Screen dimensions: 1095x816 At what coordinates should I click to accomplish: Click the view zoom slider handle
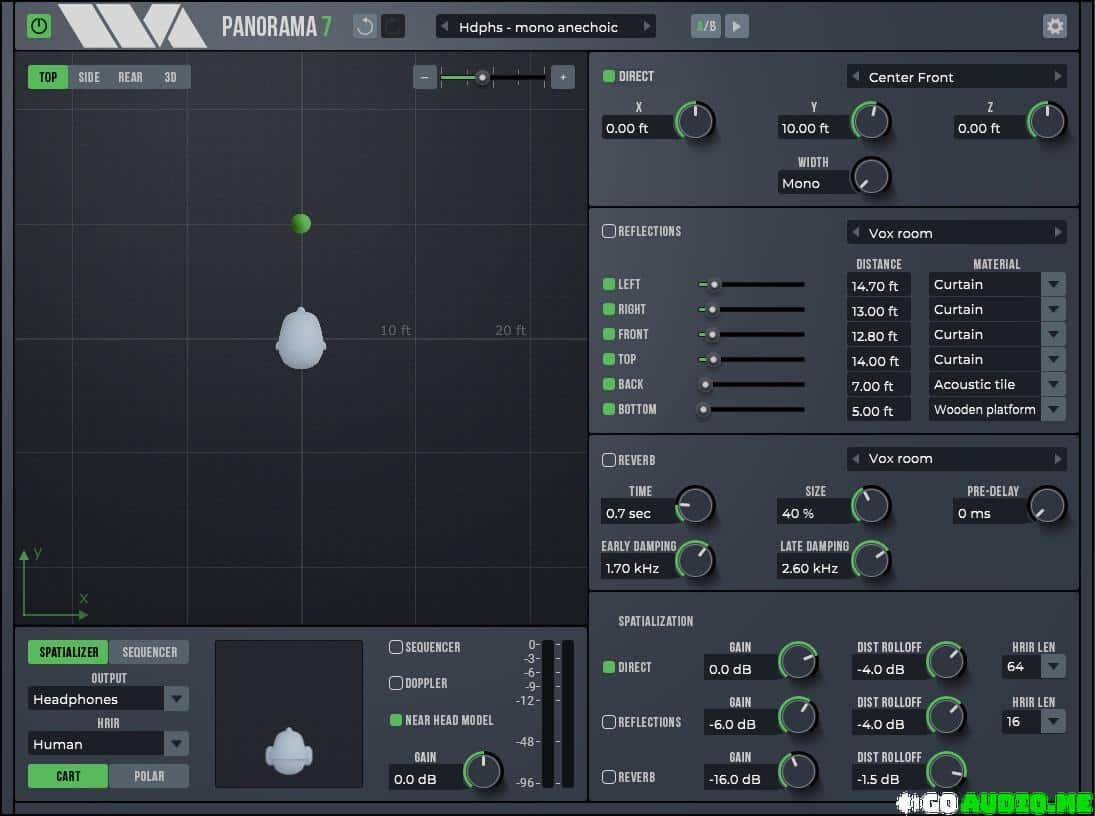[482, 77]
